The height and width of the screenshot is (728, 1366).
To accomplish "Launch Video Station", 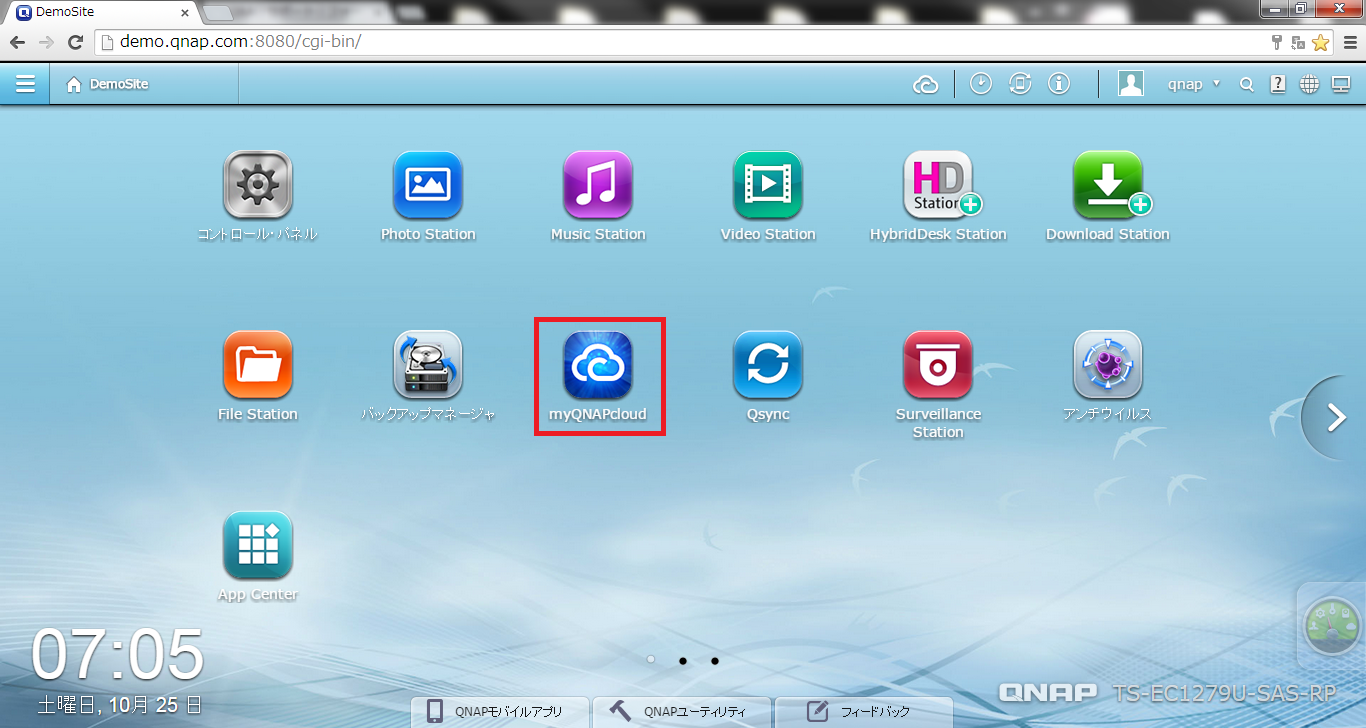I will point(768,185).
